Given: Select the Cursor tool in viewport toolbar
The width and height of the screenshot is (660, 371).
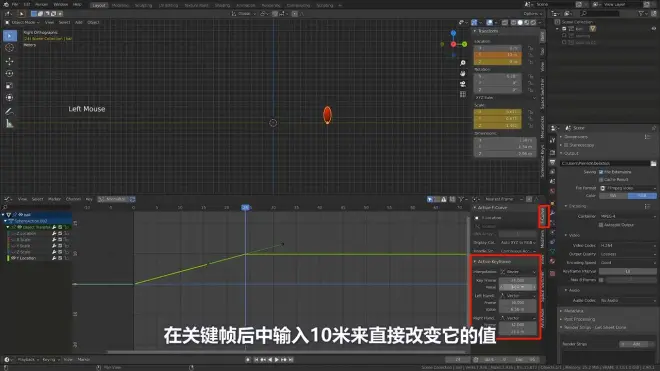Looking at the screenshot, I should point(9,48).
